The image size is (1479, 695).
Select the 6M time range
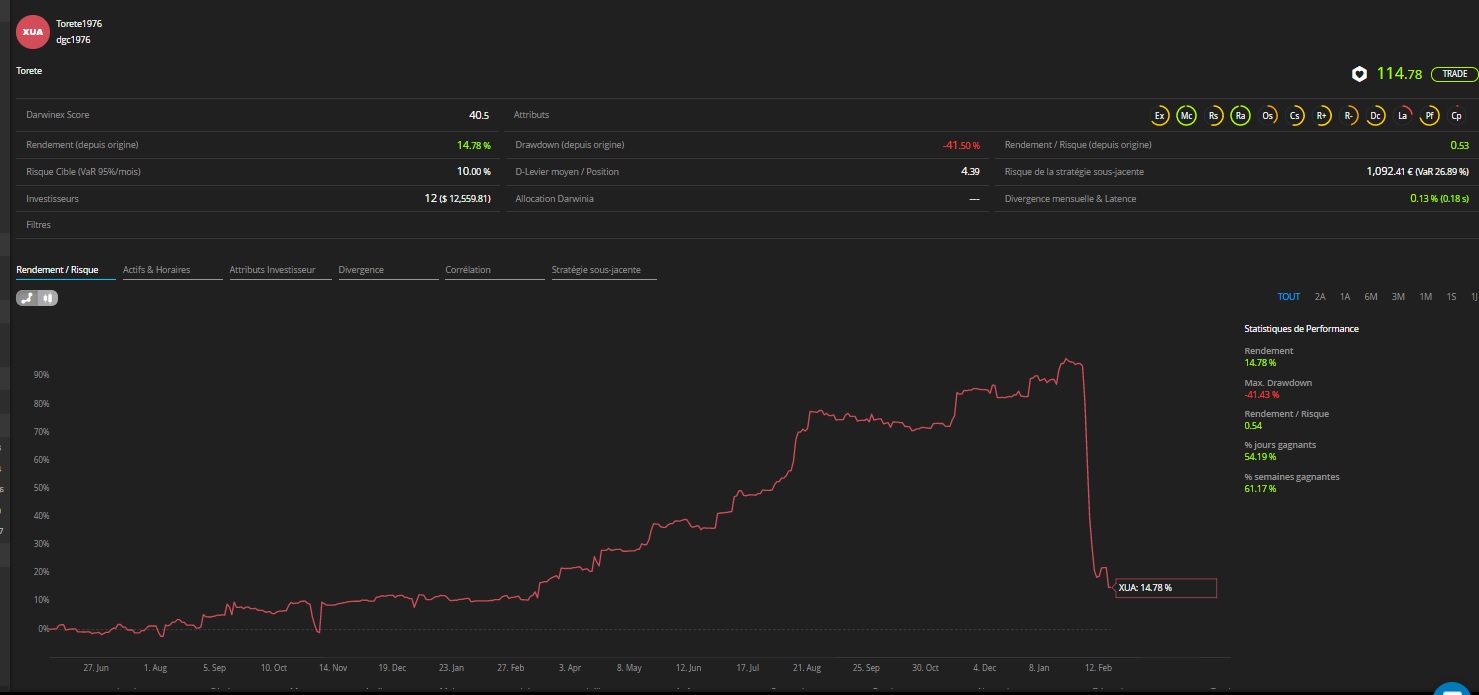(1371, 297)
